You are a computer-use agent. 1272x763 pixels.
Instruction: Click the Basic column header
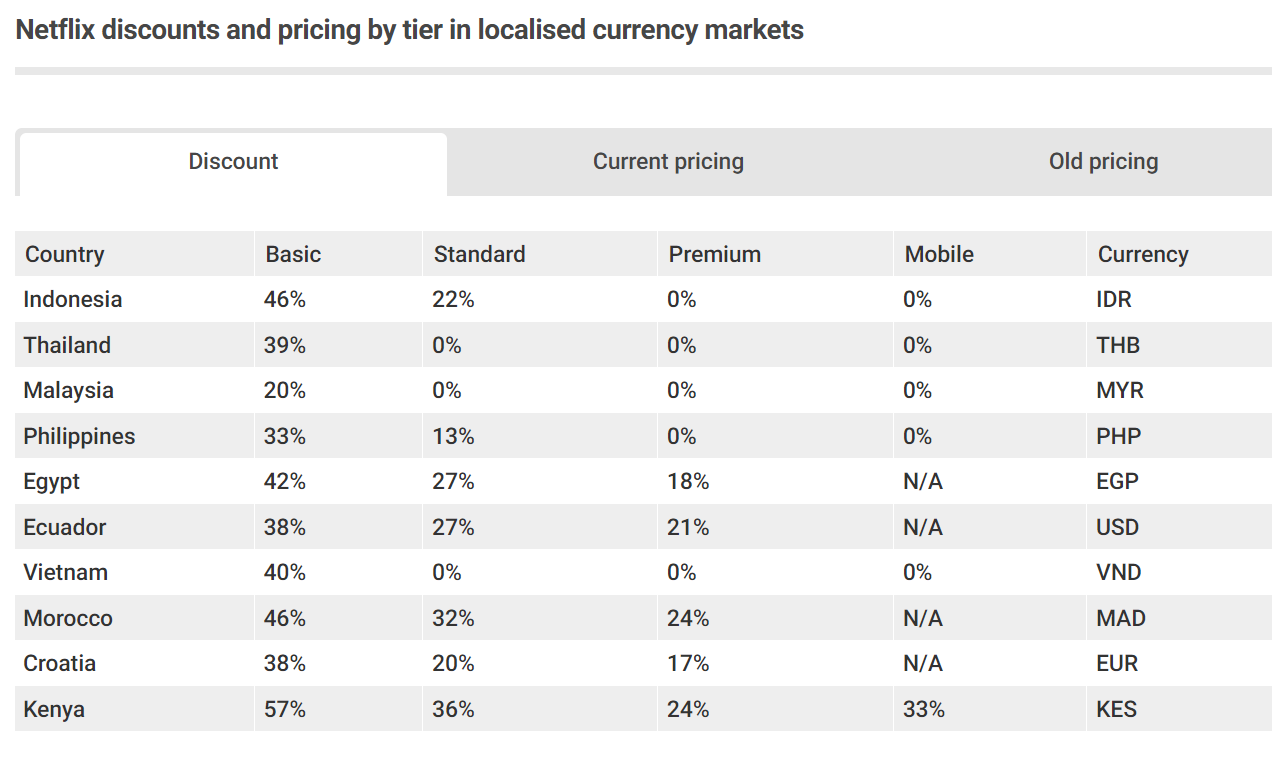293,254
